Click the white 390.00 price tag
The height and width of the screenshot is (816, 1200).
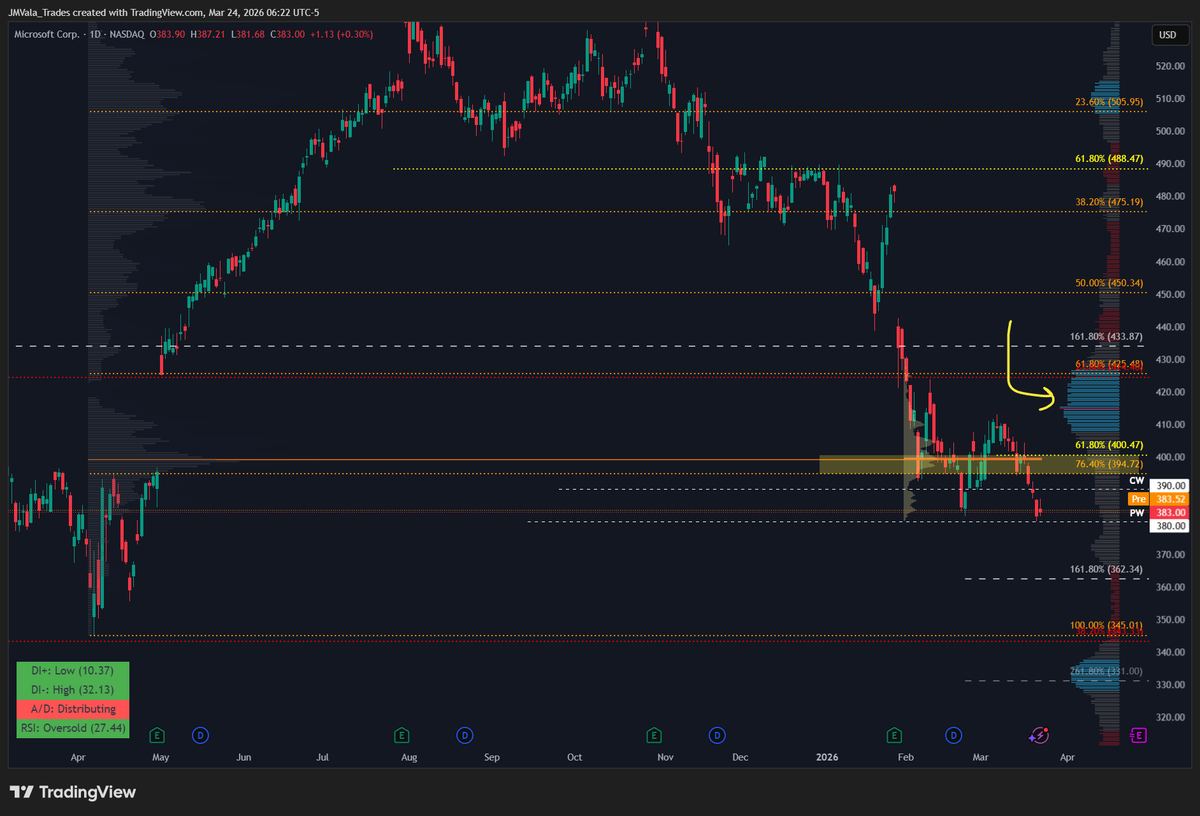(x=1168, y=485)
